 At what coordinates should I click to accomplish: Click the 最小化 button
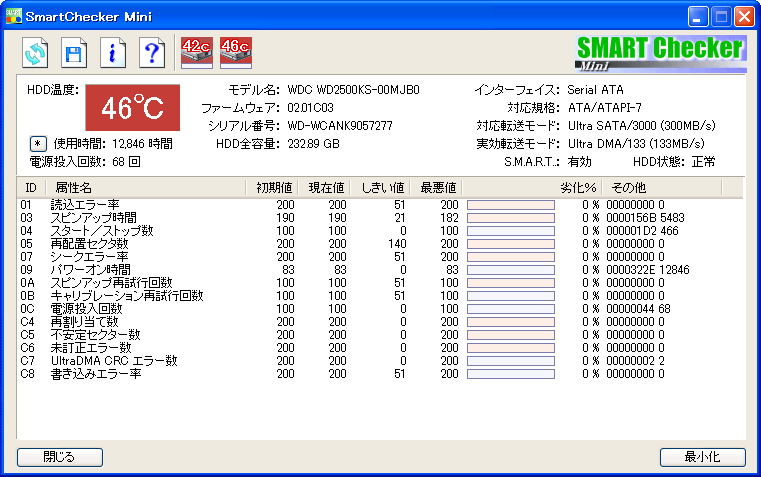702,457
